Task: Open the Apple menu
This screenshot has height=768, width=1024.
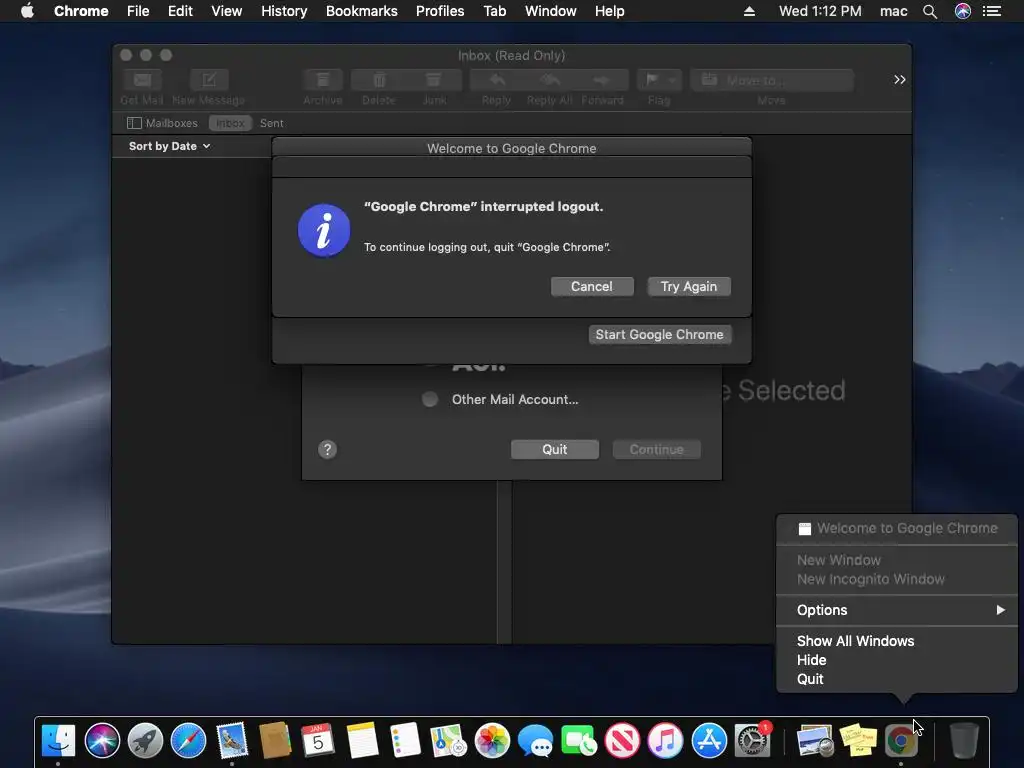Action: tap(27, 11)
